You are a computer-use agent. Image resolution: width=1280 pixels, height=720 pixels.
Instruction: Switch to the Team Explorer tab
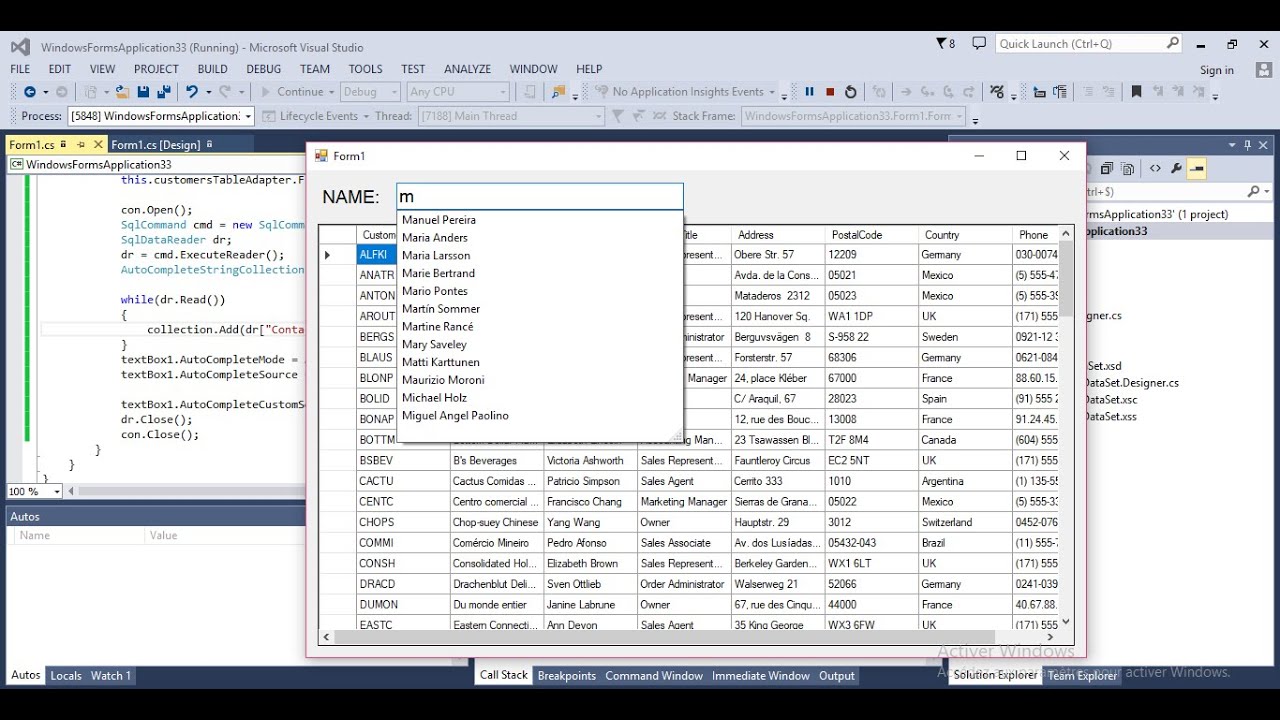(x=1082, y=676)
